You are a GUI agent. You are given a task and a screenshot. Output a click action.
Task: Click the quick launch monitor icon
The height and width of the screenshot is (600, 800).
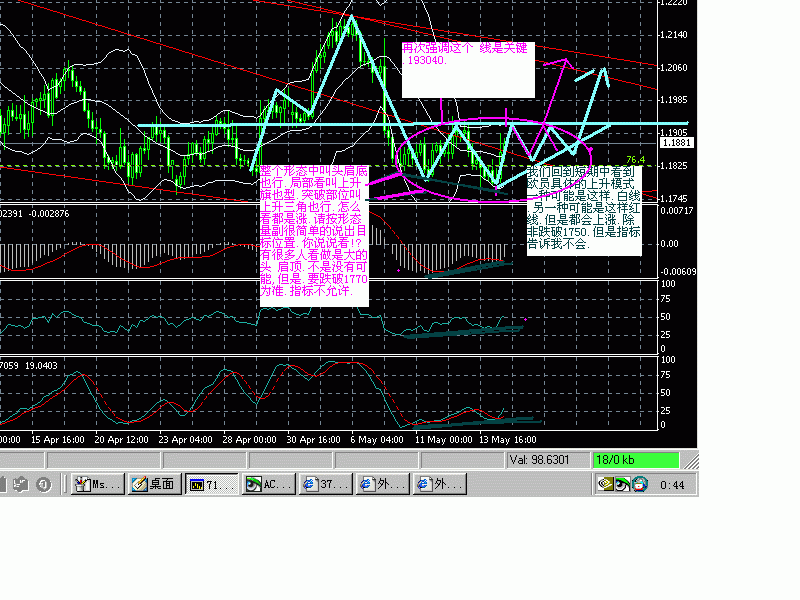tap(21, 484)
